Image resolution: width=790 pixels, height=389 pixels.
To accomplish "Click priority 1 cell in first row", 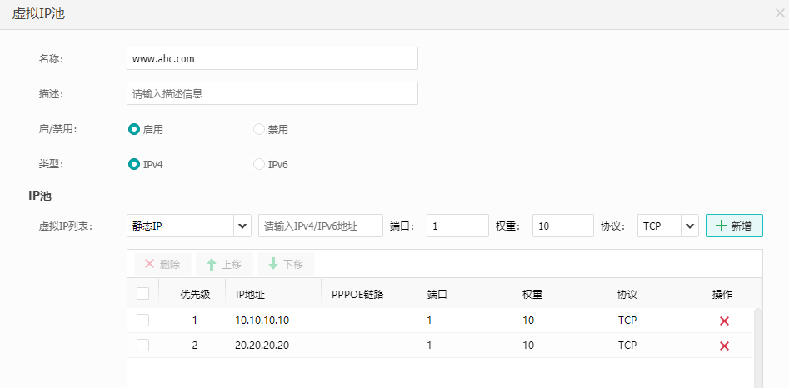I will tap(195, 320).
